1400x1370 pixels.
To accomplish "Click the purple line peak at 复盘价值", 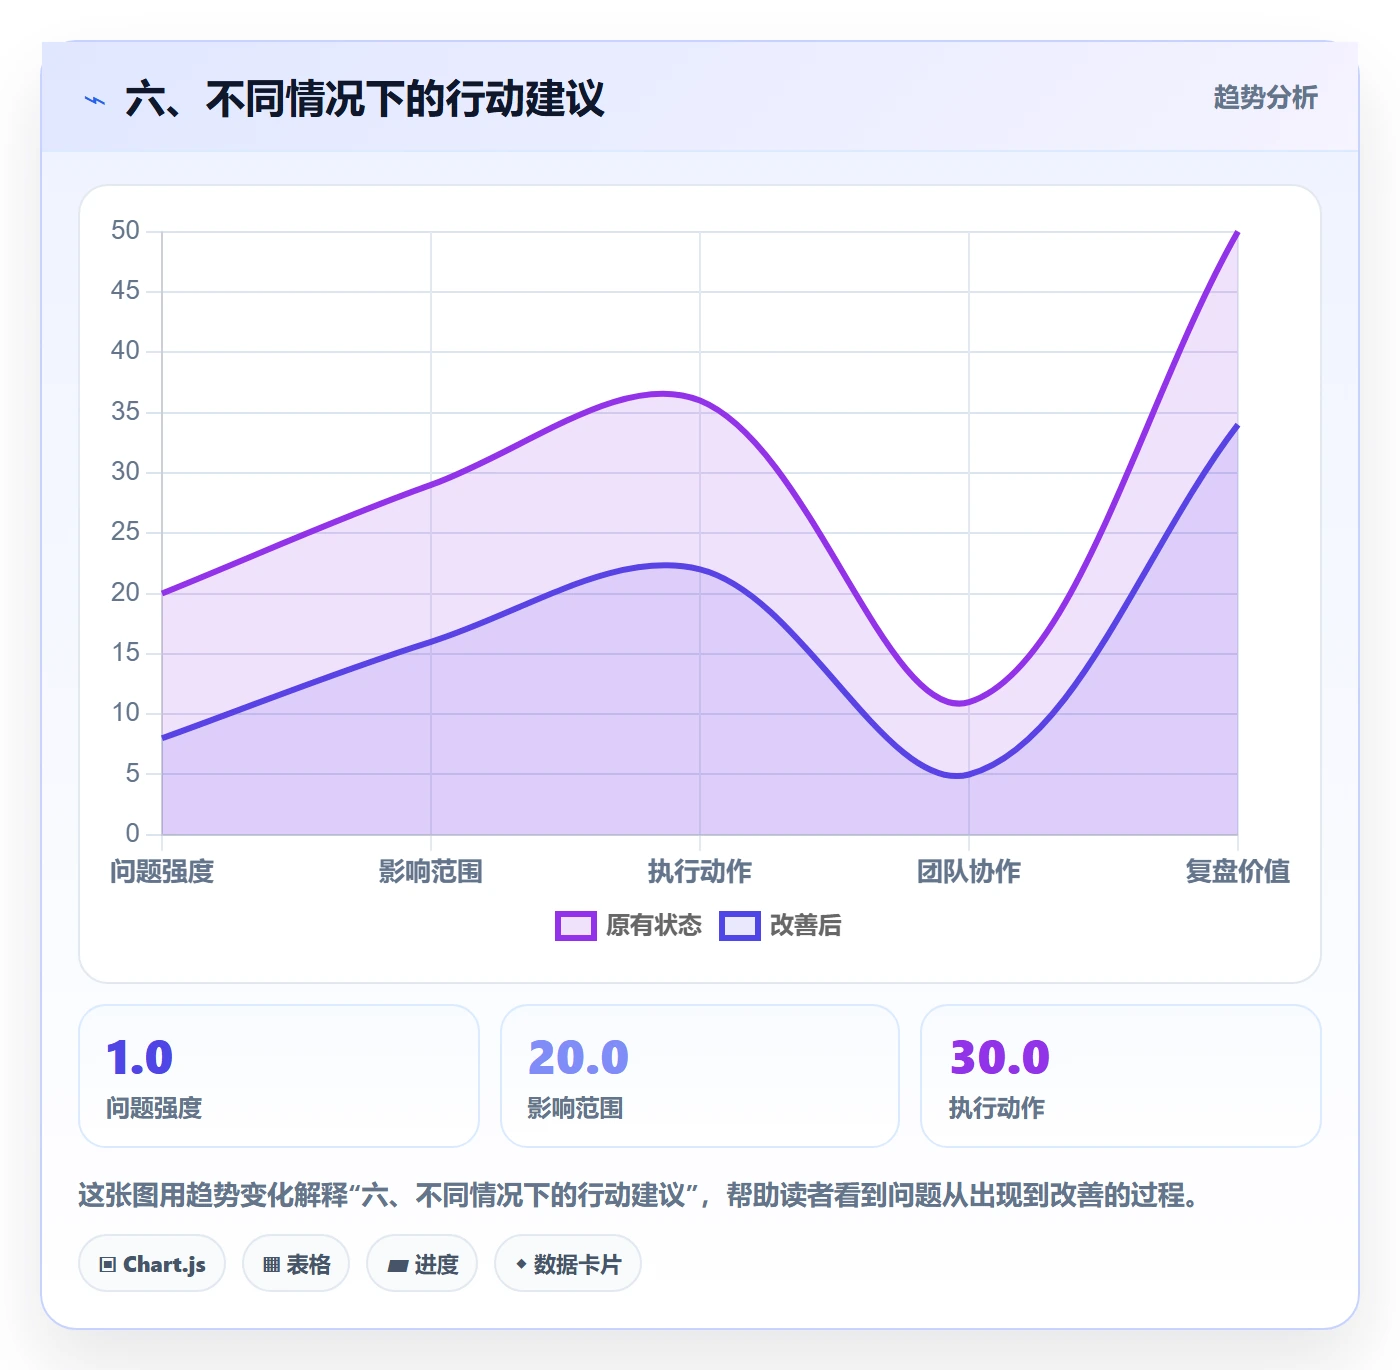I will (1238, 232).
